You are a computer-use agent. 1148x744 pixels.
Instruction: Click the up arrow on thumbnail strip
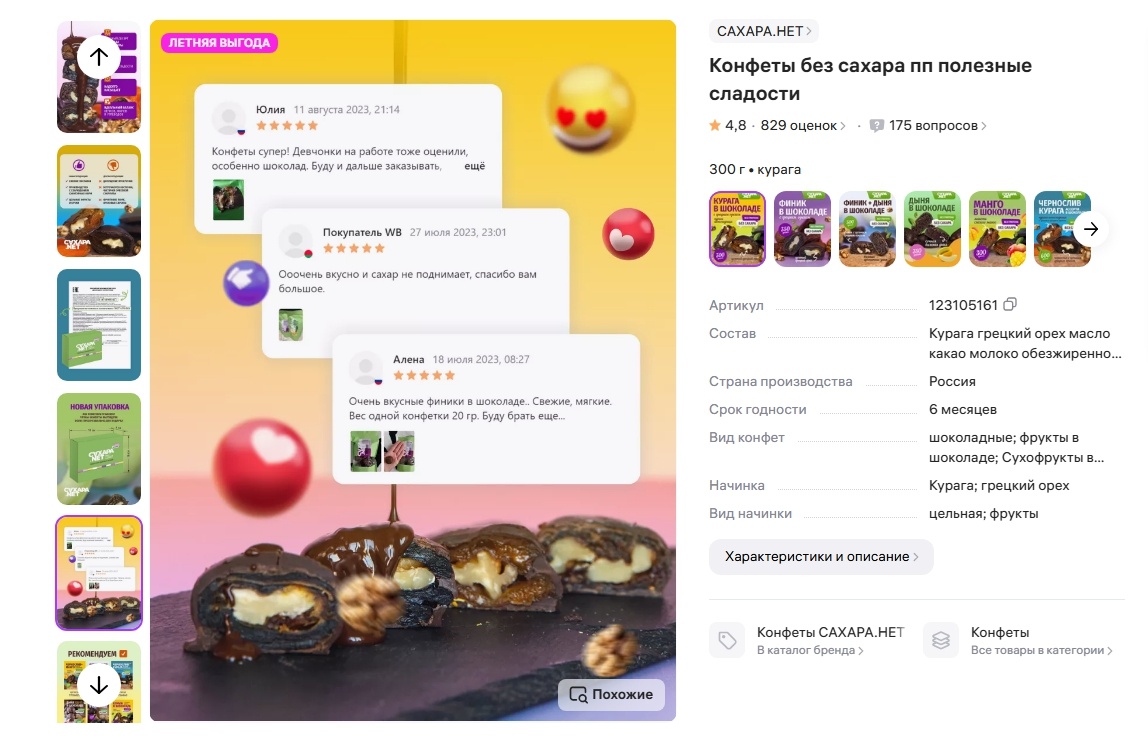pyautogui.click(x=99, y=56)
